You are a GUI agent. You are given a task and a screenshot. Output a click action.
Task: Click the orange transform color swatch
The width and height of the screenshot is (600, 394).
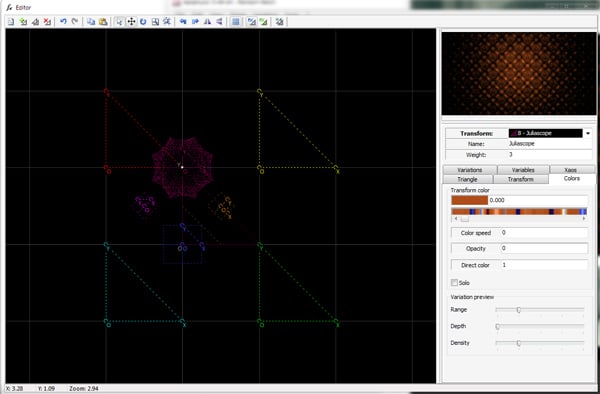(470, 200)
